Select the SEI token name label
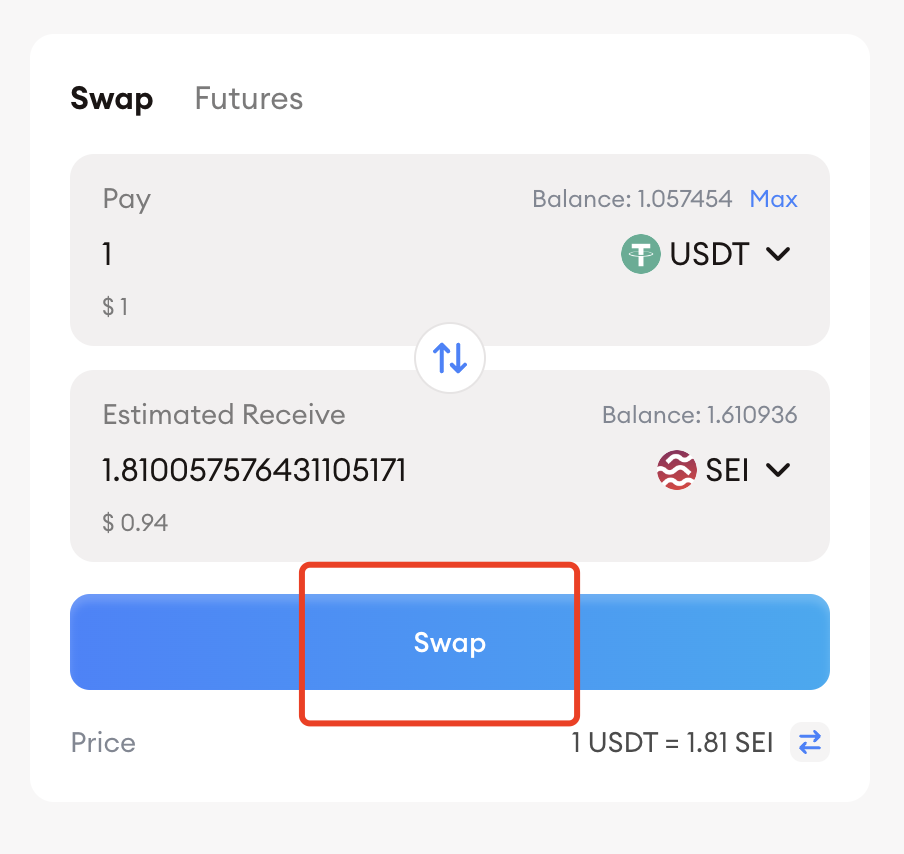 coord(727,469)
